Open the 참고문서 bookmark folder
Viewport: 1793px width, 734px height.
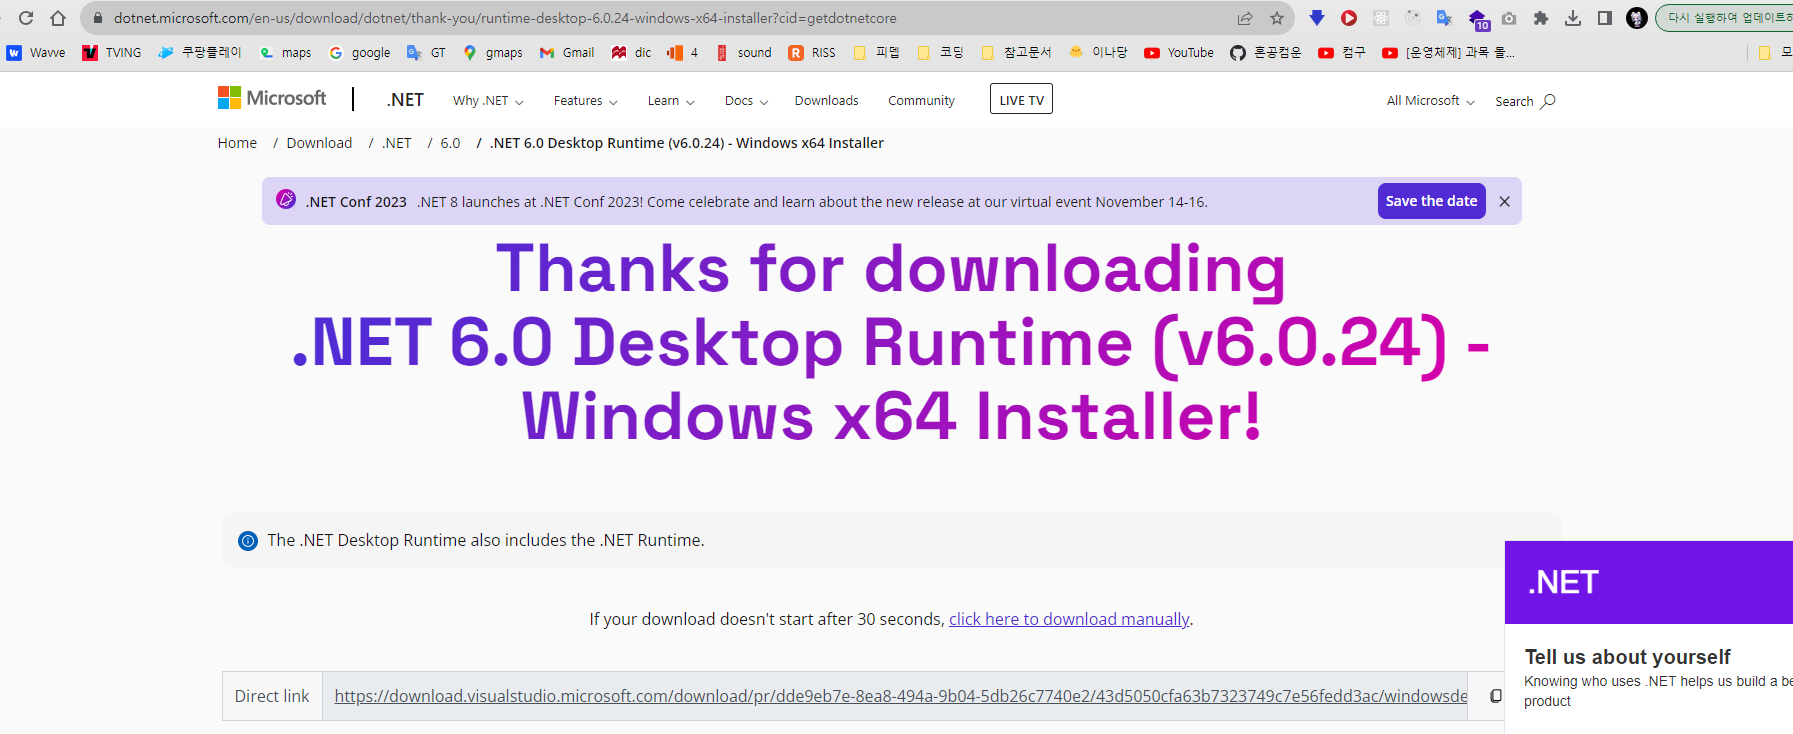click(x=1016, y=53)
